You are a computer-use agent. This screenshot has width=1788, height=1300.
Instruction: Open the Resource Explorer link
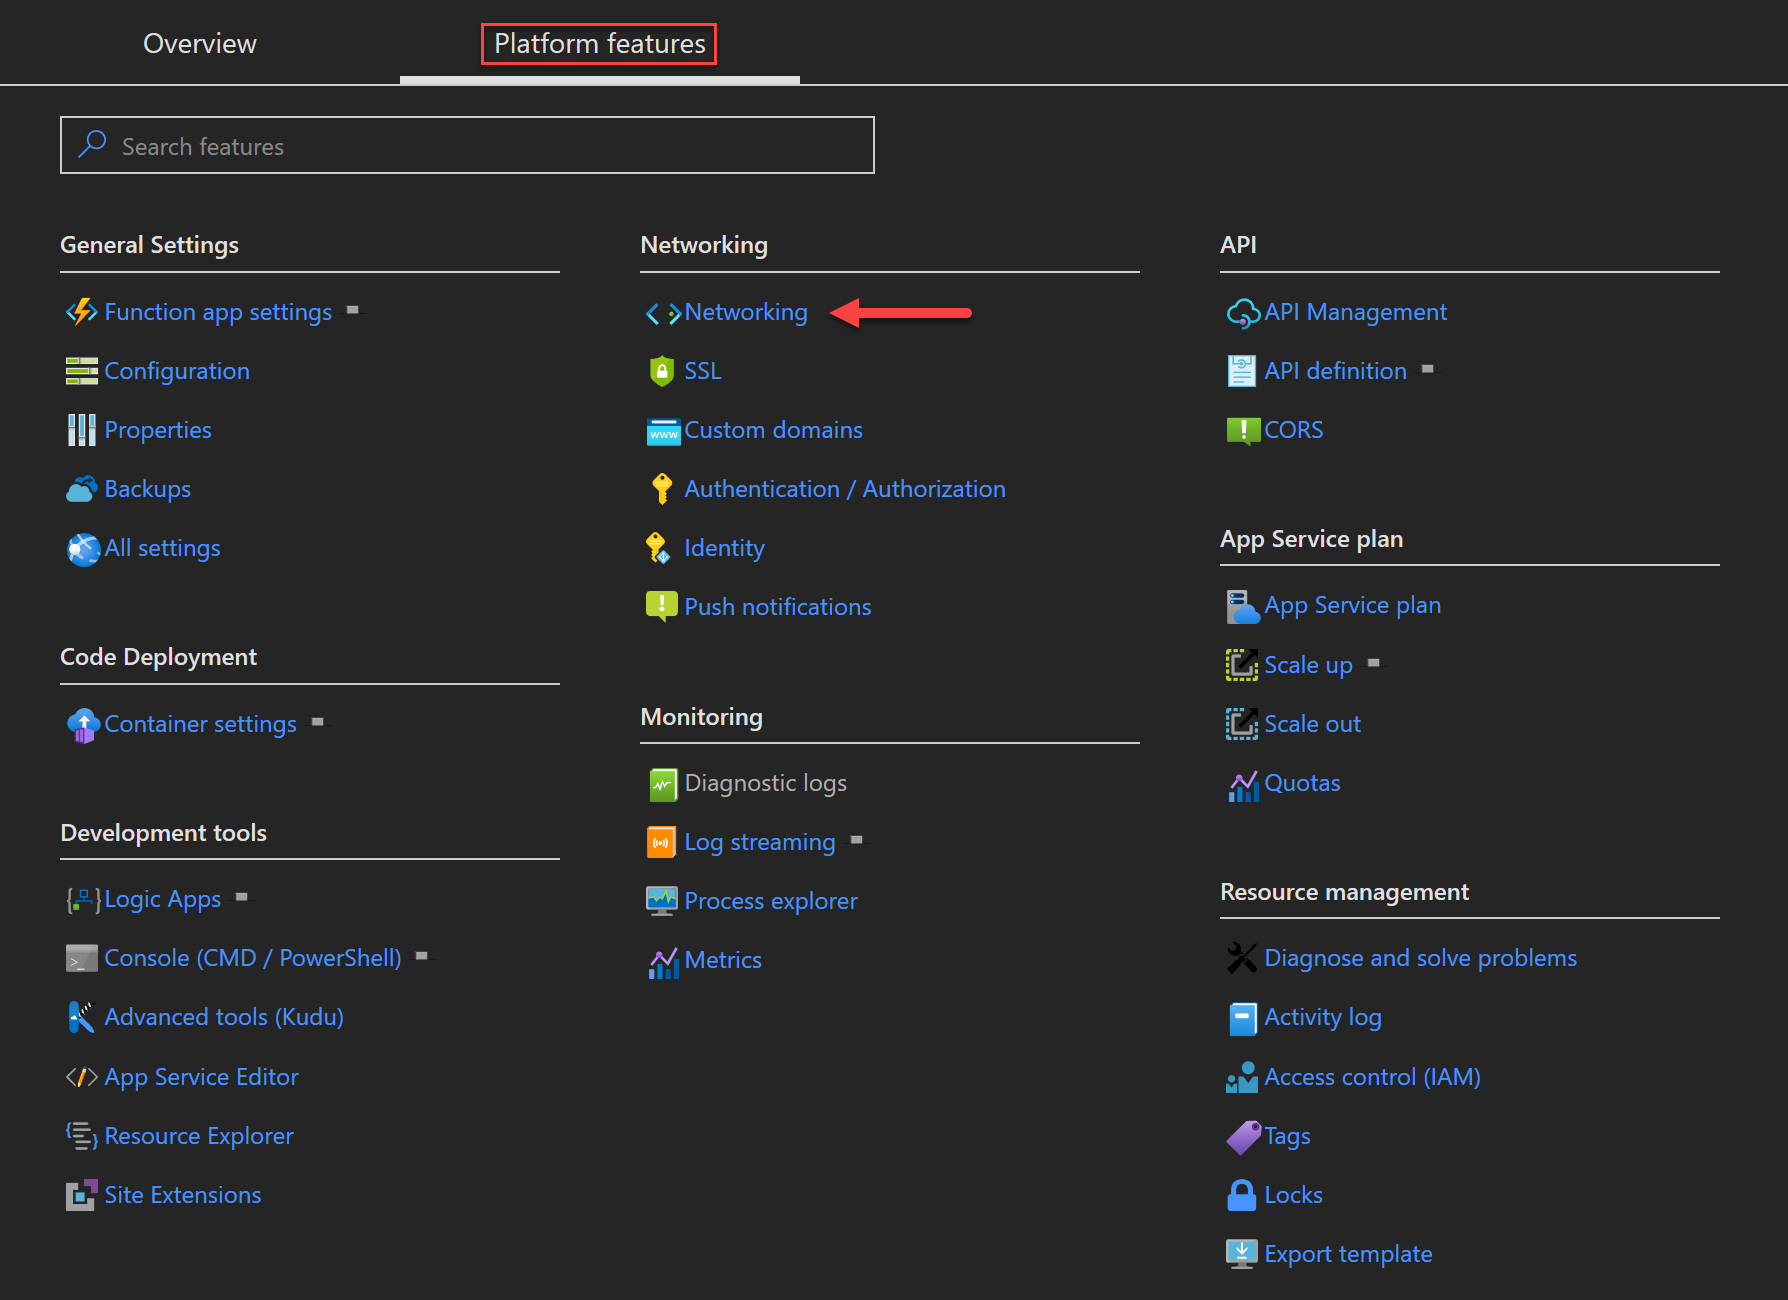click(x=199, y=1136)
